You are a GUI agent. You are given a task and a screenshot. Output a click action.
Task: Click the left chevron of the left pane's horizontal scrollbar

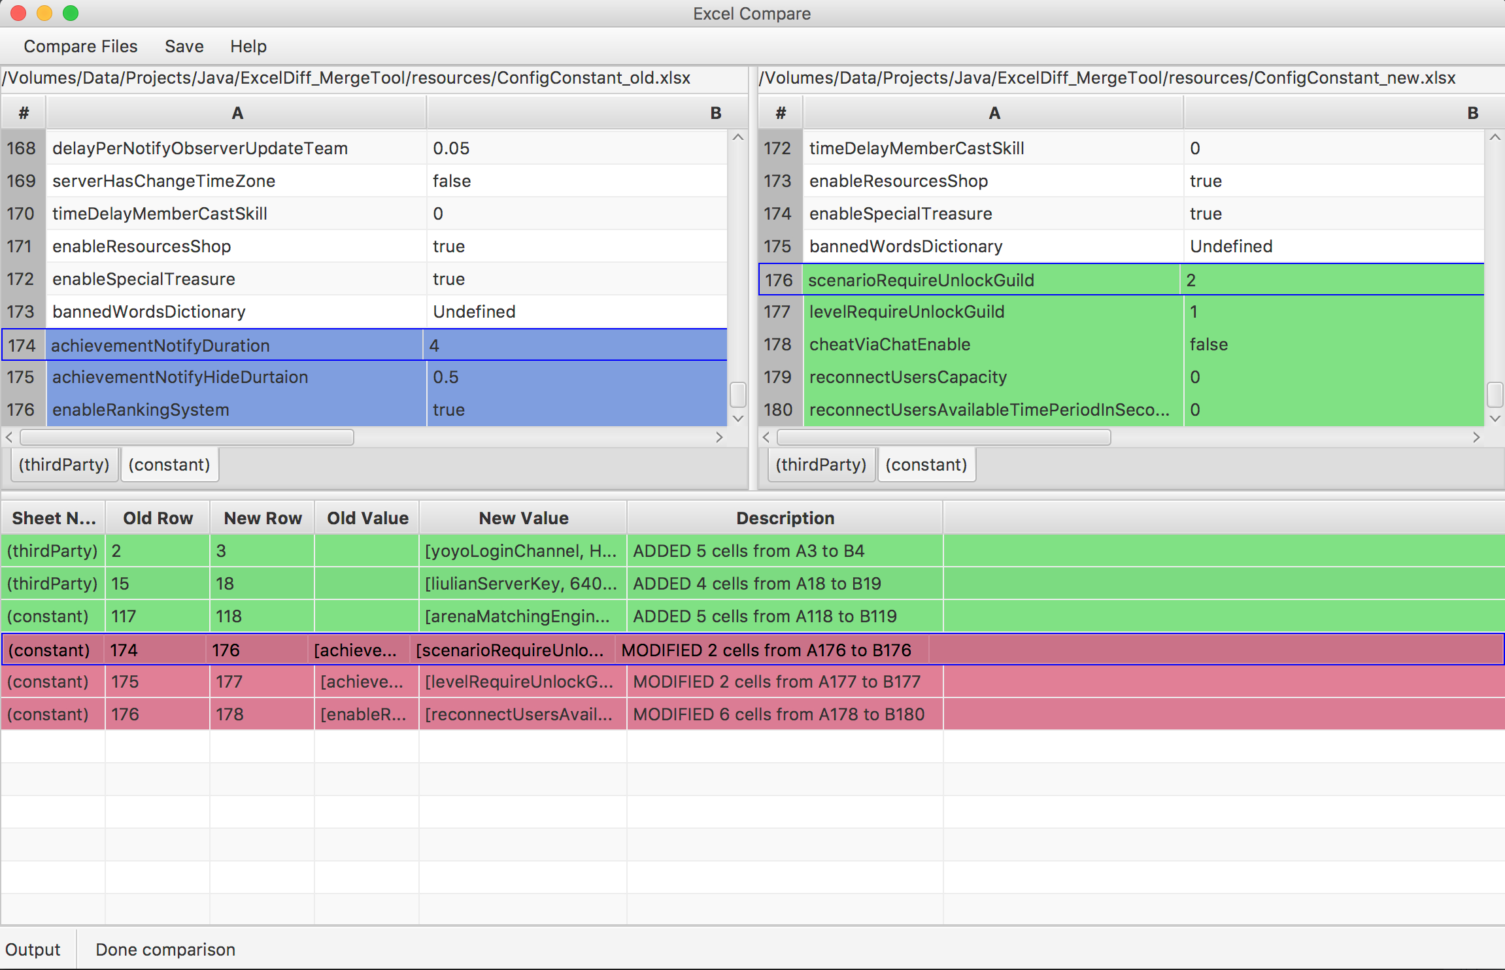[x=8, y=437]
